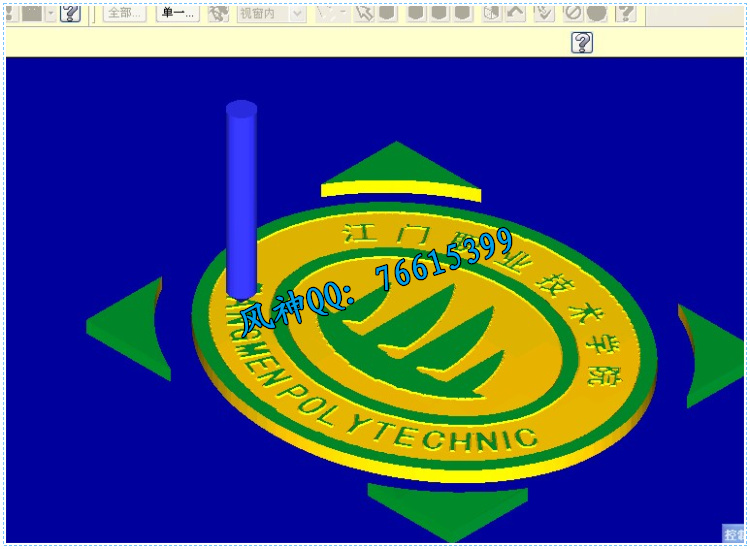
Task: Click the selection icon left of 视窗内 dropdown
Action: coord(218,13)
